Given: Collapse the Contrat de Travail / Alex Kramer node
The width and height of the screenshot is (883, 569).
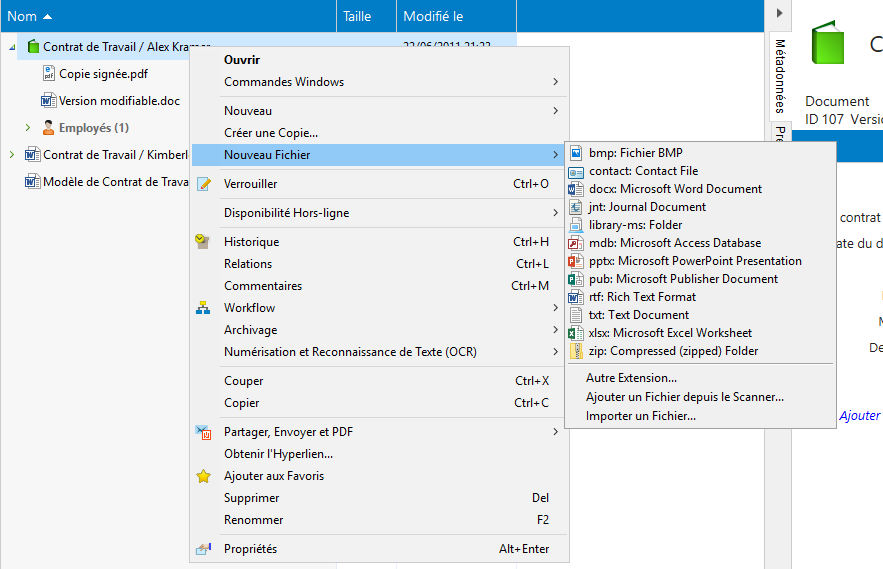Looking at the screenshot, I should [x=12, y=47].
